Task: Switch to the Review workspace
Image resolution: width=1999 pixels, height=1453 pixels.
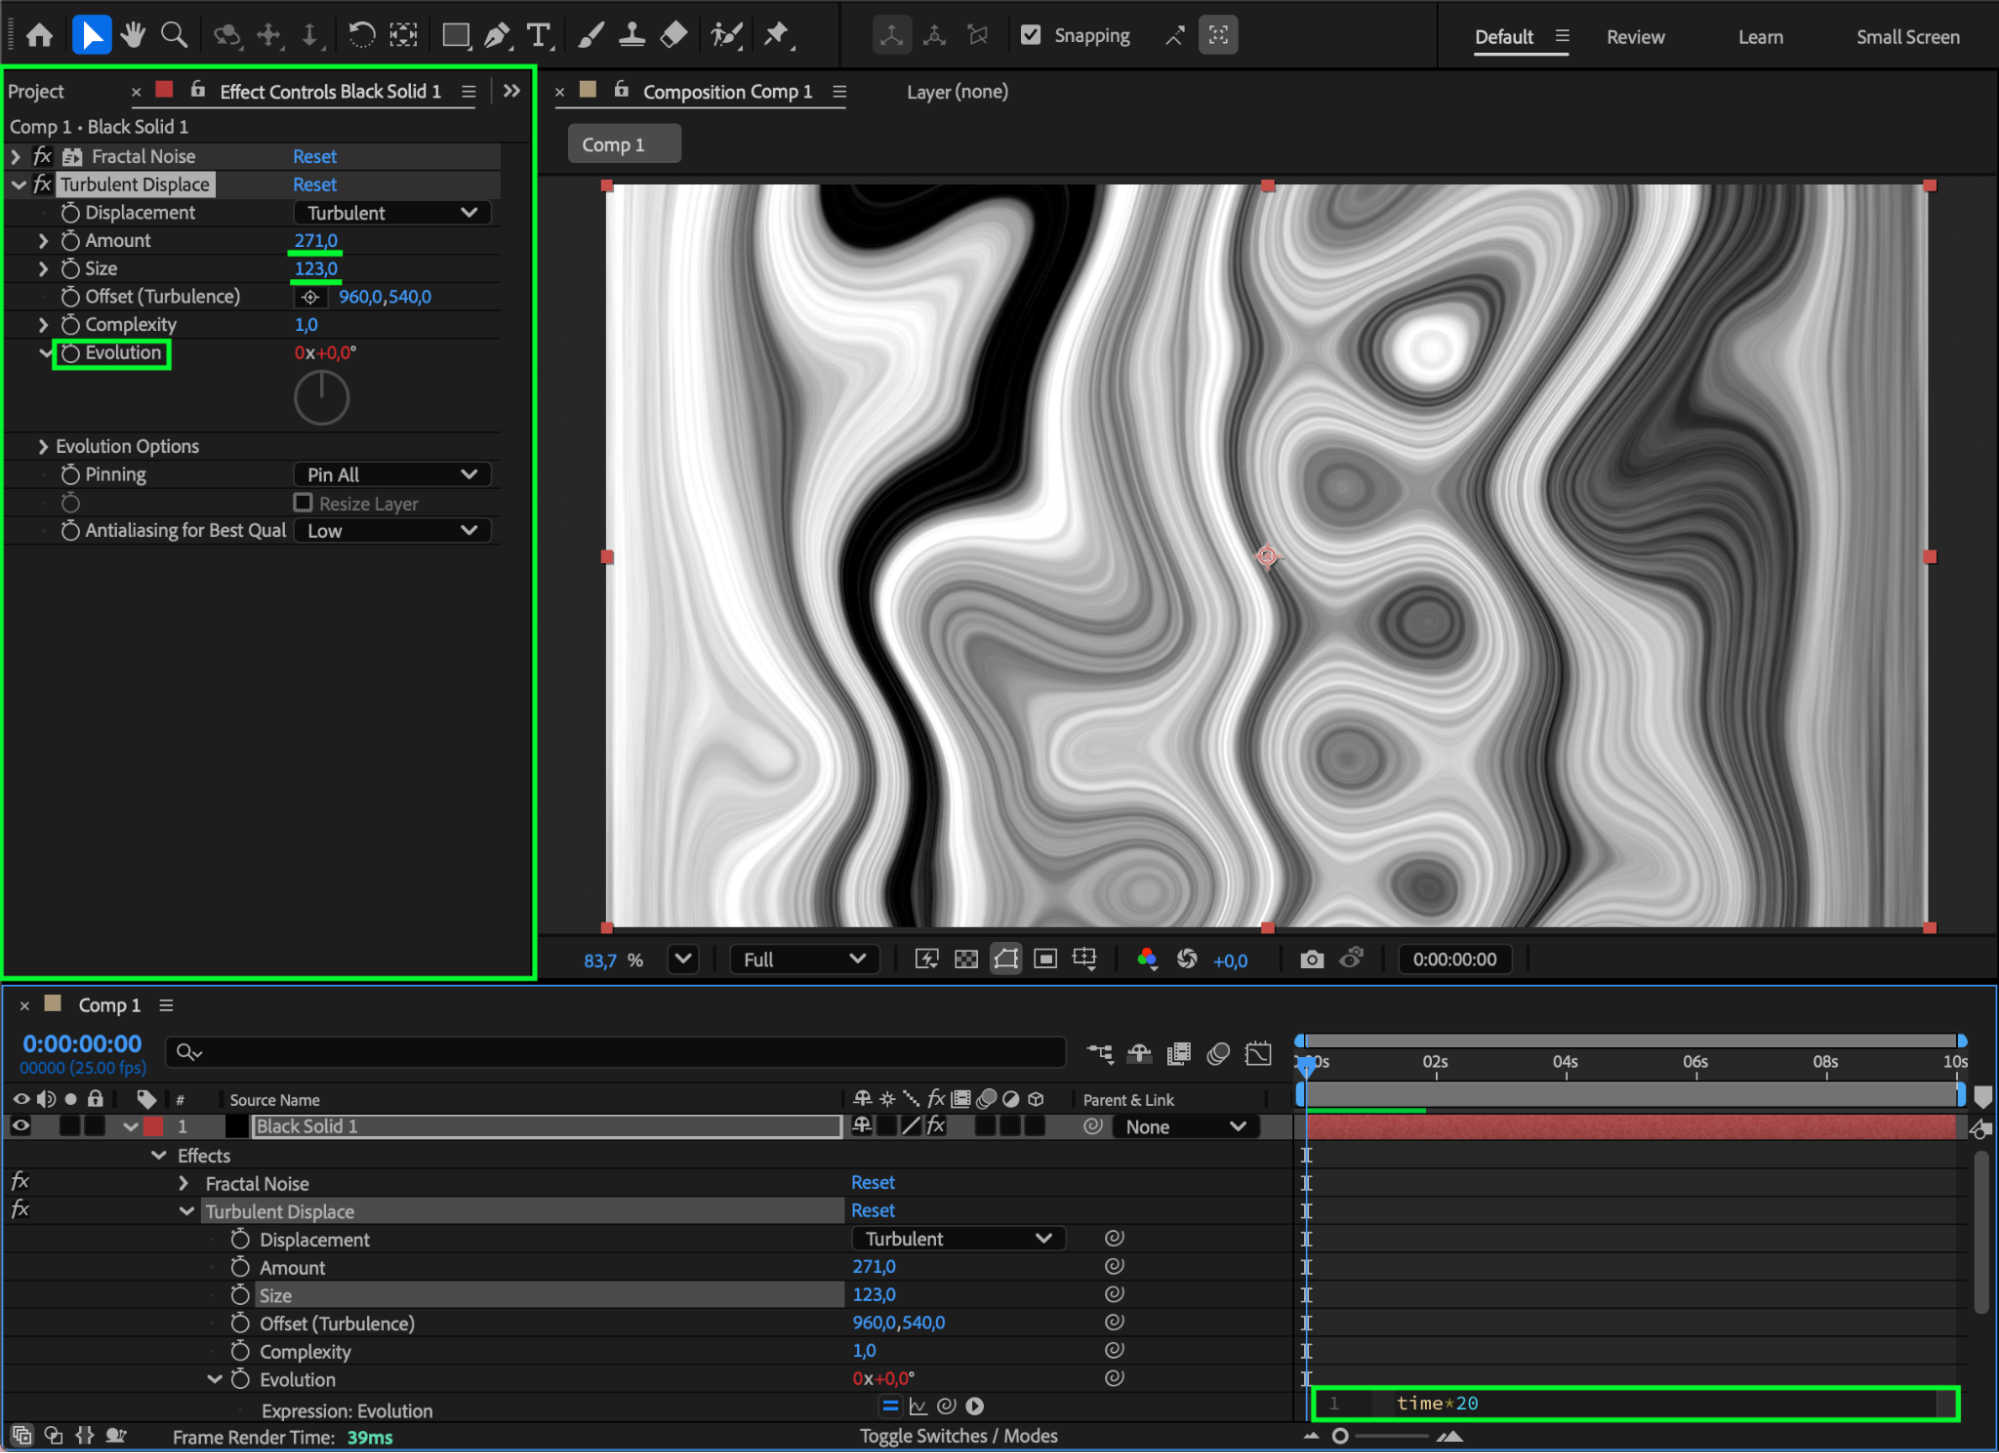Action: [x=1635, y=37]
